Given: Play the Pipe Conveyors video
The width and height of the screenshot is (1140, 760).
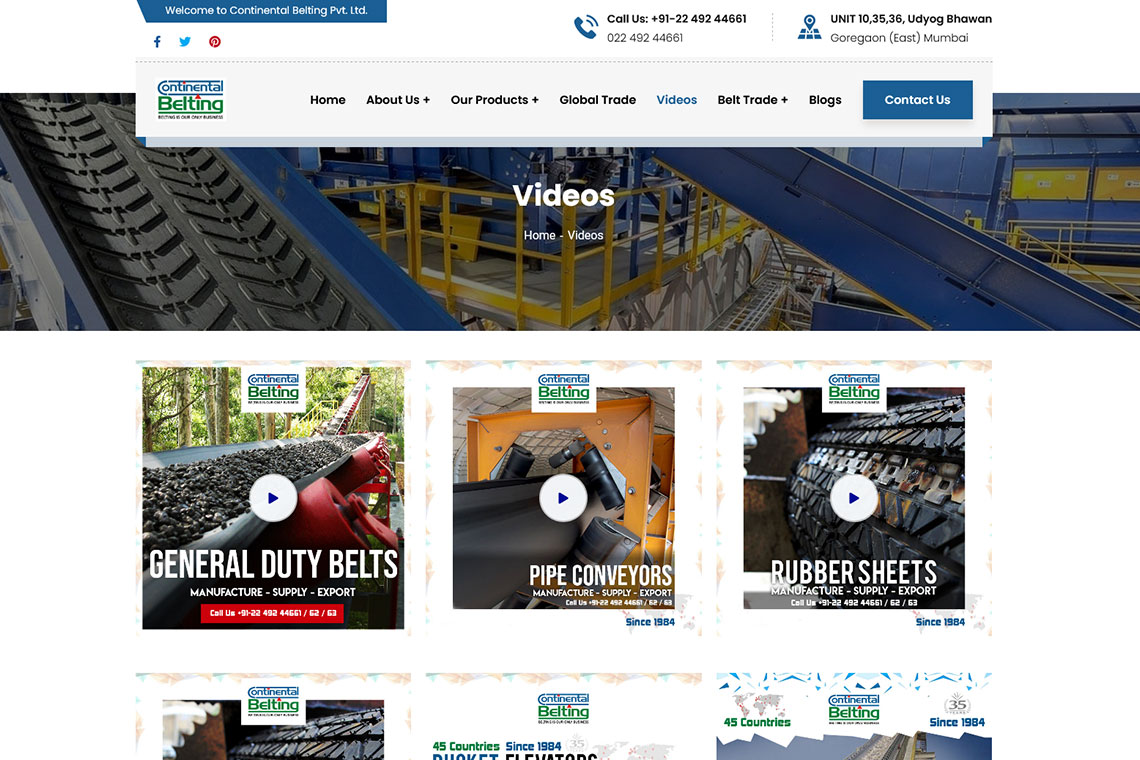Looking at the screenshot, I should click(x=563, y=497).
